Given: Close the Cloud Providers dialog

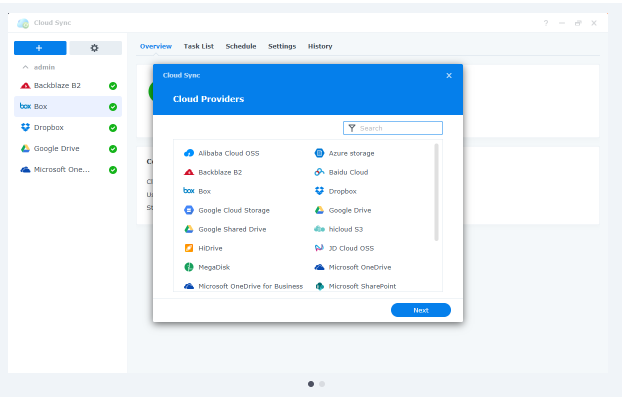Looking at the screenshot, I should click(x=448, y=75).
